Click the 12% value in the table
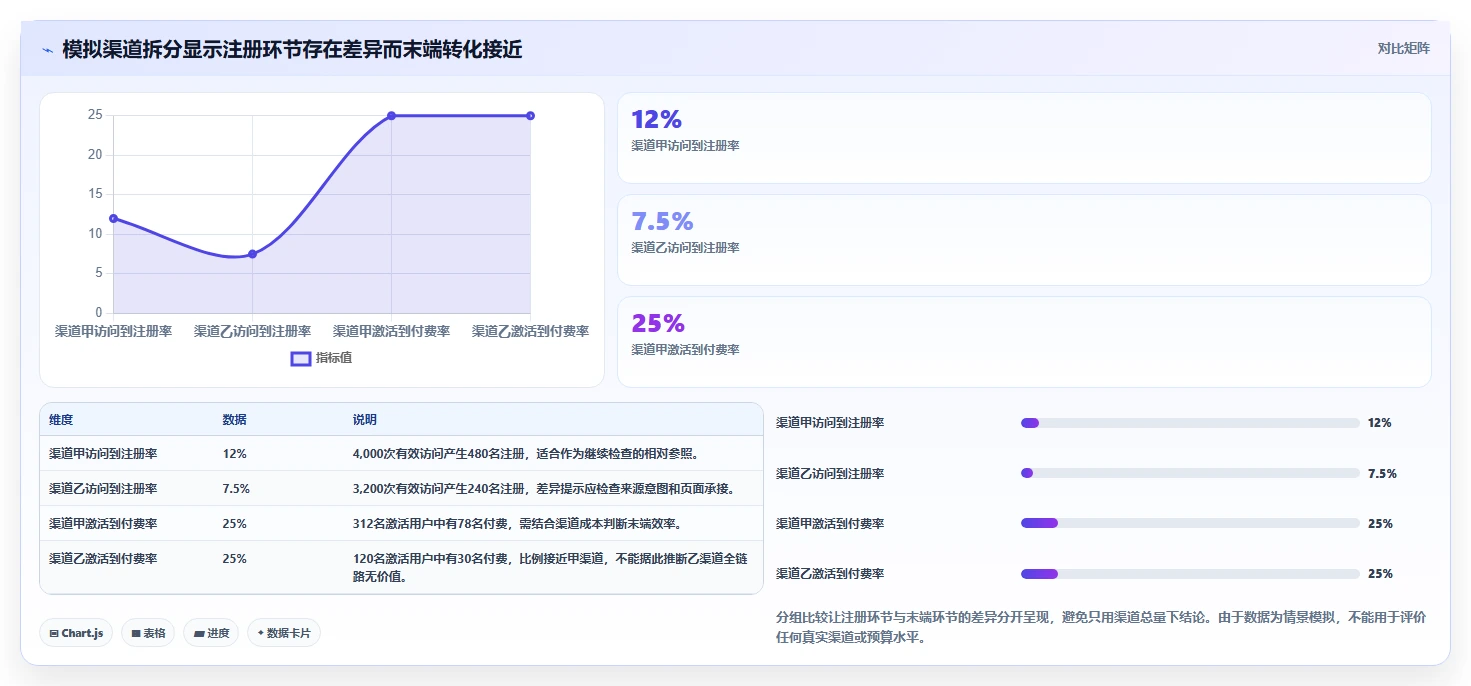Screen dimensions: 1471x686 tap(235, 454)
